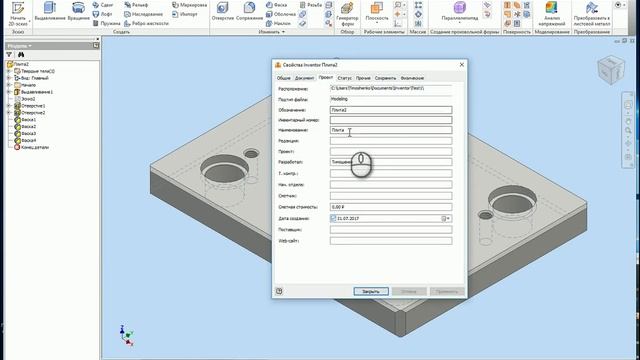Viewport: 640px width, 360px height.
Task: Open the browser filter icon
Action: (x=9, y=54)
